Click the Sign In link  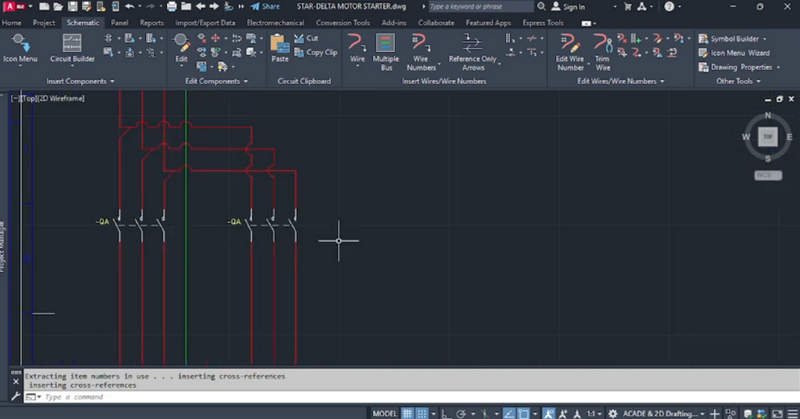pos(568,7)
